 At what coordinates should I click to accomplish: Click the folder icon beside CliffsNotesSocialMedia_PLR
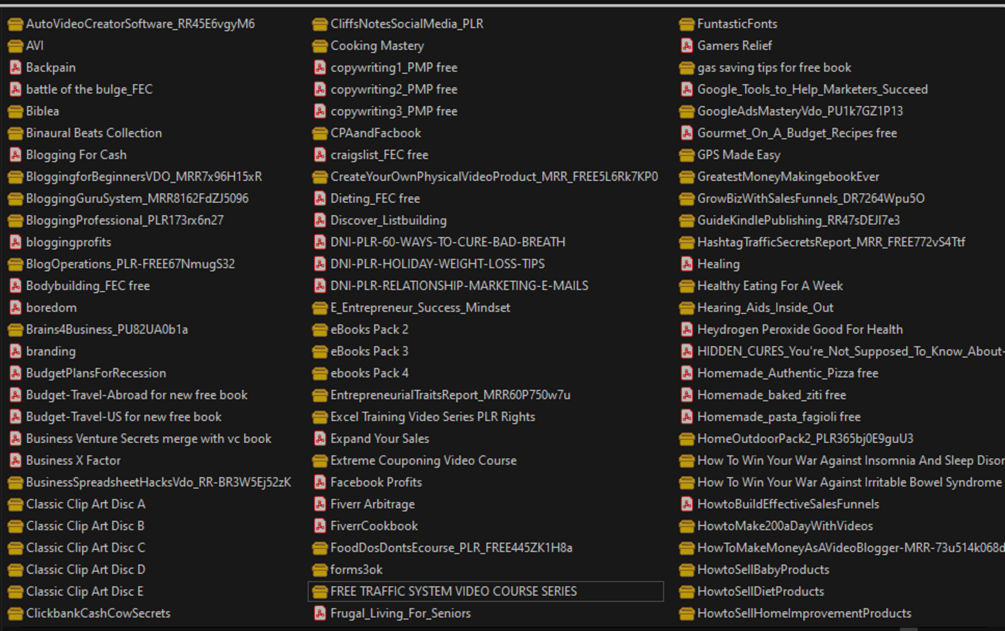(320, 24)
